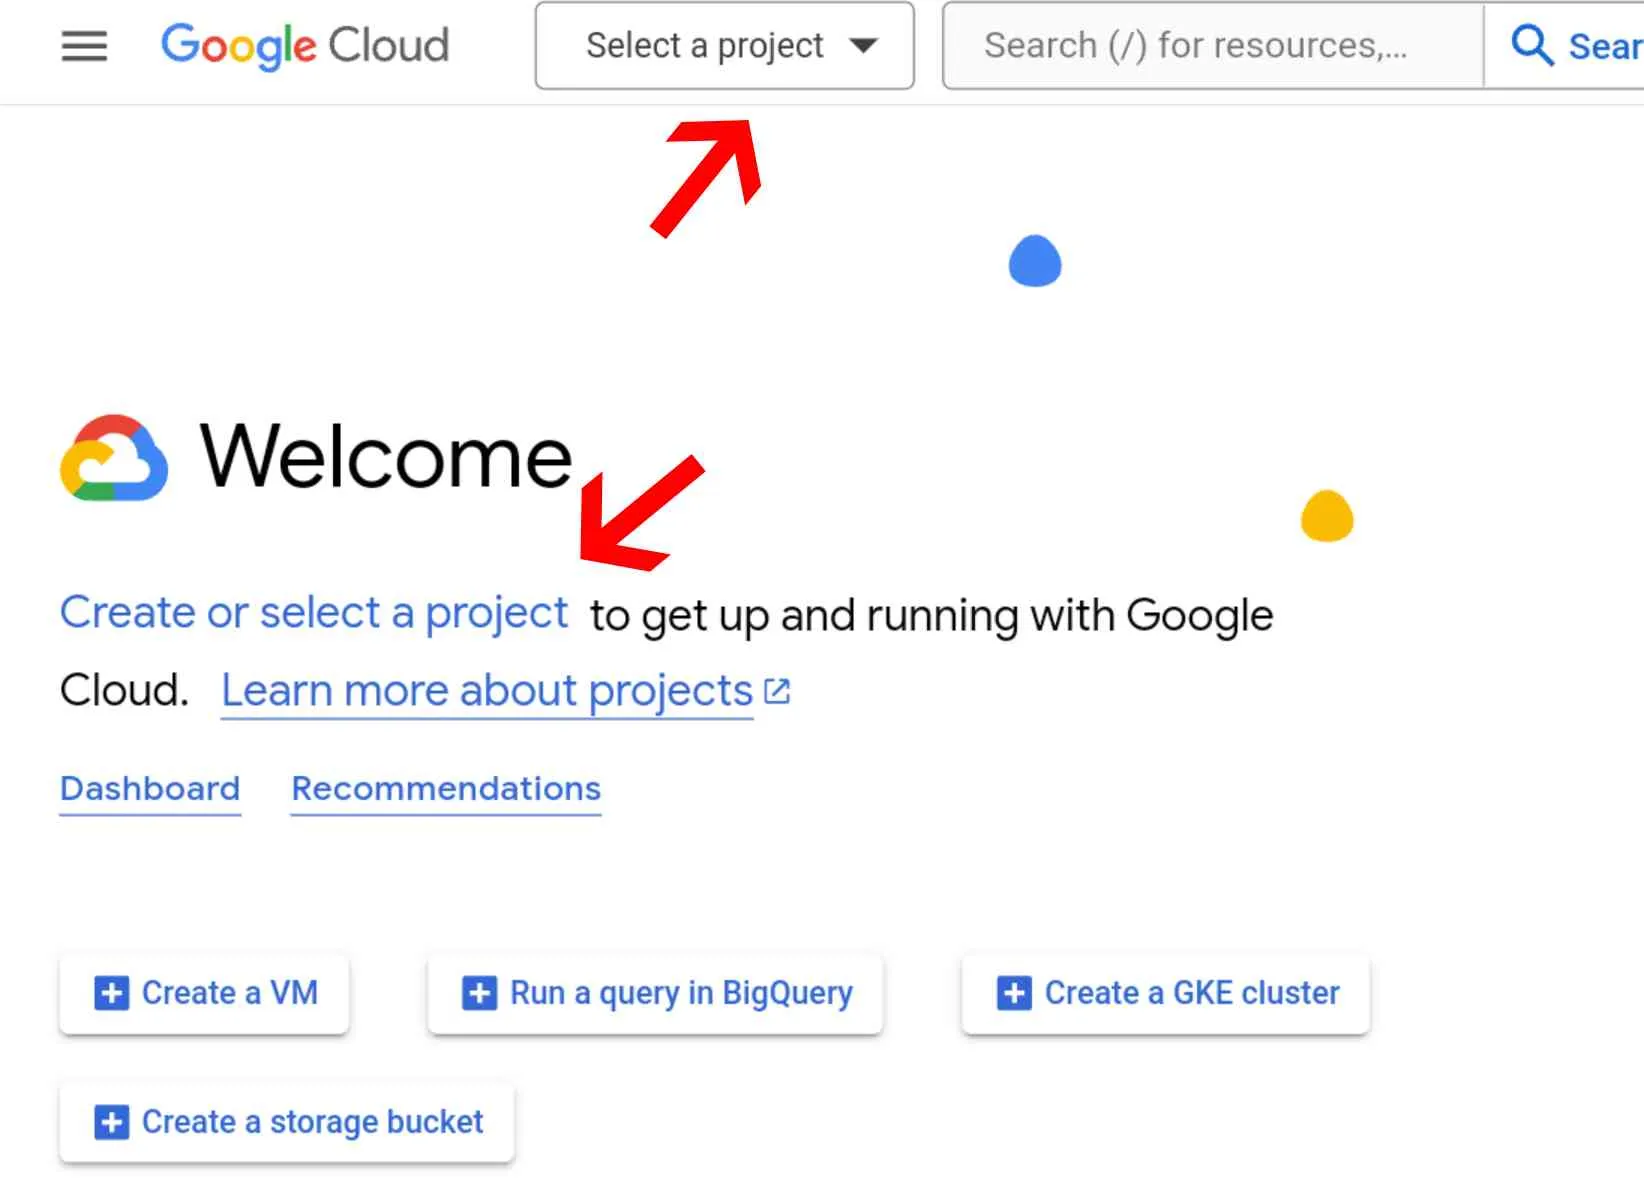Open the hamburger navigation menu
The width and height of the screenshot is (1644, 1181).
coord(84,46)
